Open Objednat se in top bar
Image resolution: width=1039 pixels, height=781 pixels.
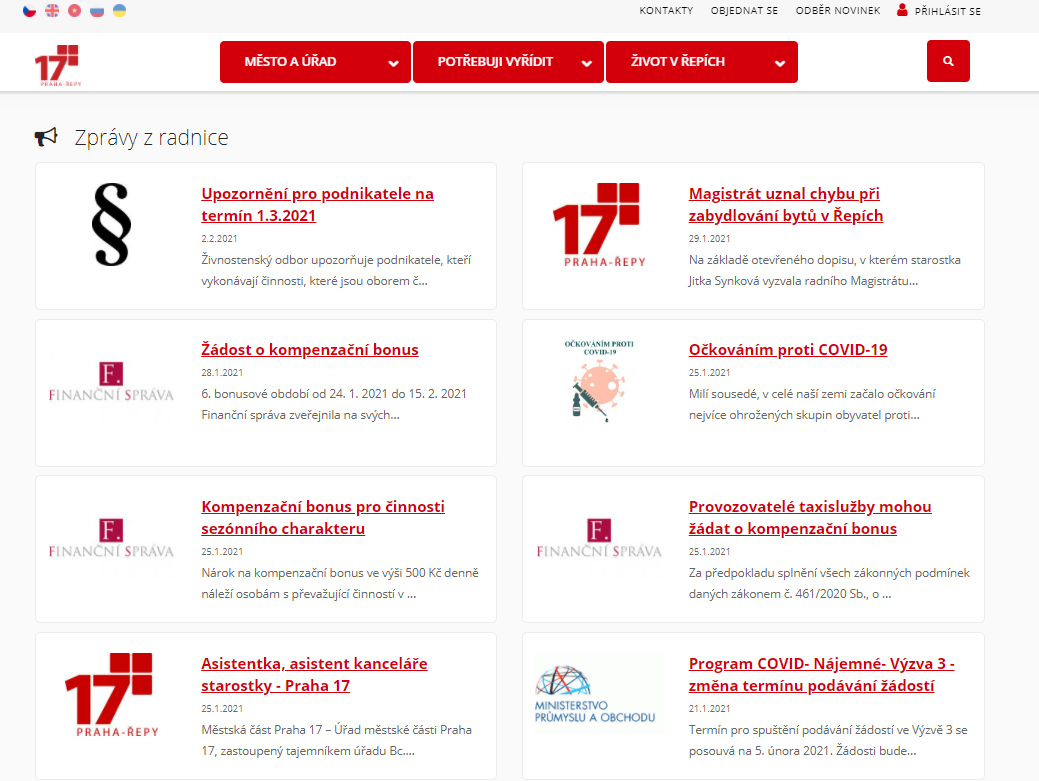point(744,11)
